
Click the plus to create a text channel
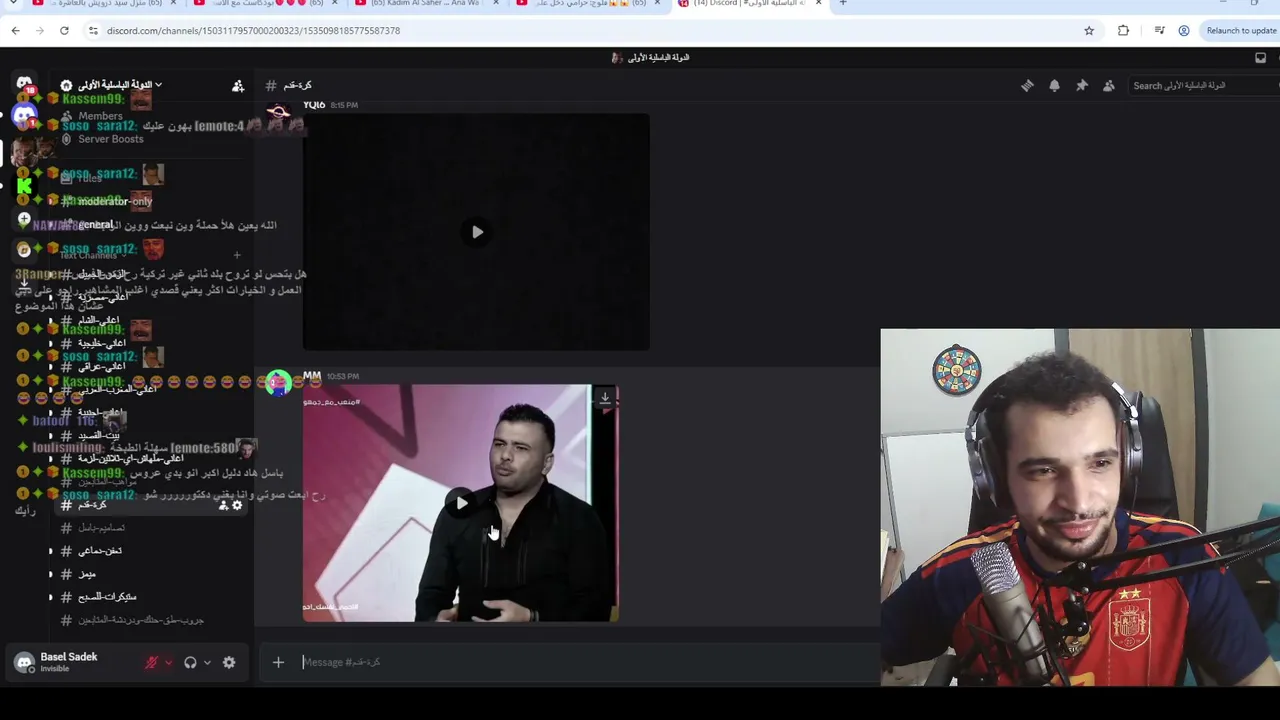tap(237, 255)
